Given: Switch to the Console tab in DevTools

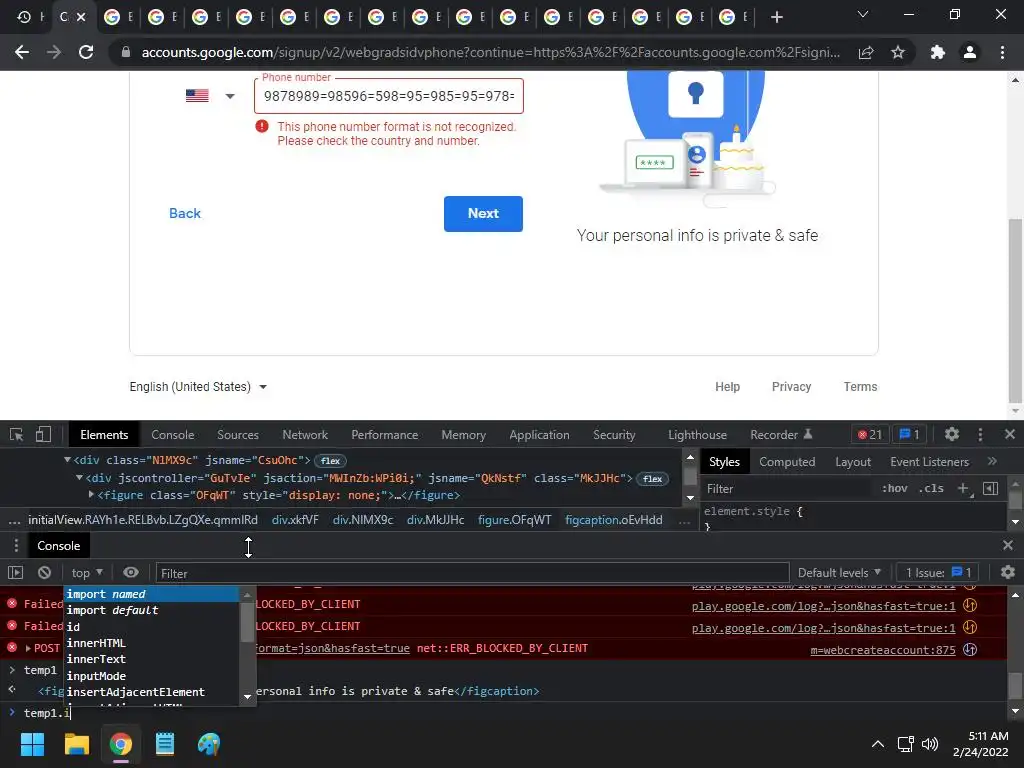Looking at the screenshot, I should pos(172,434).
